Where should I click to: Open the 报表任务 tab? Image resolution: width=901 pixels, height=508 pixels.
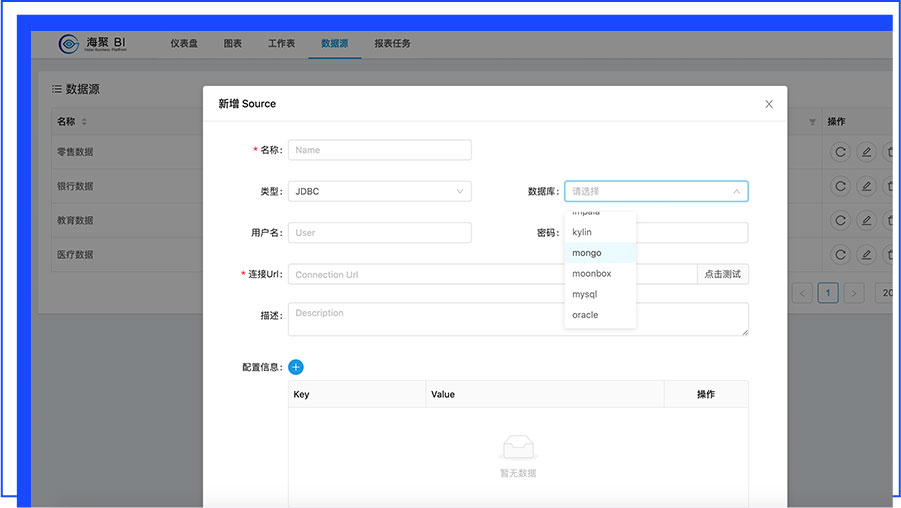coord(392,44)
